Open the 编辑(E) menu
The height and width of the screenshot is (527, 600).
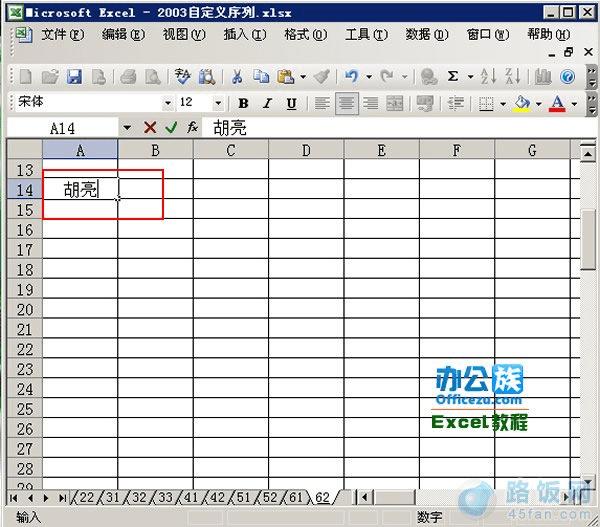point(123,35)
